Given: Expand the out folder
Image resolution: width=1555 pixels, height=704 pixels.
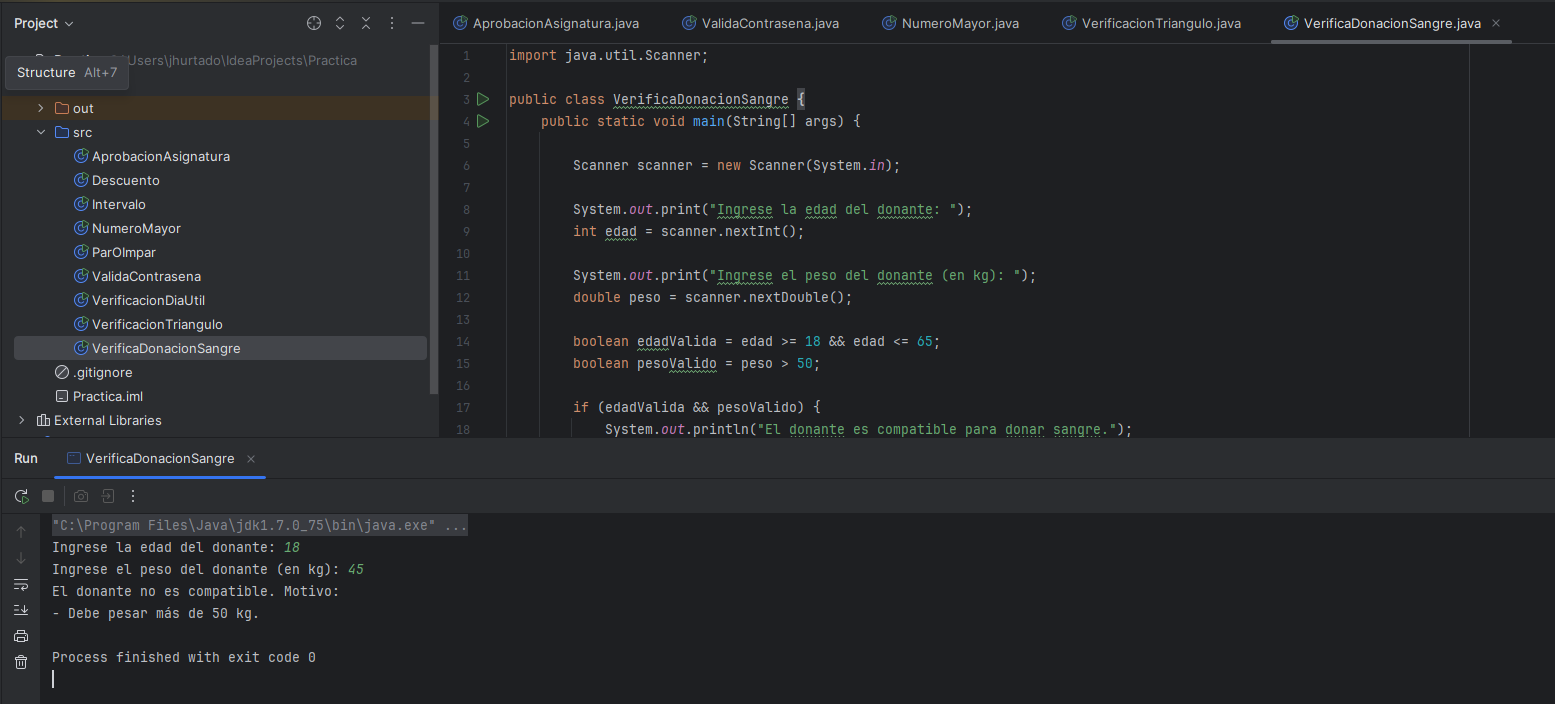Looking at the screenshot, I should click(41, 108).
